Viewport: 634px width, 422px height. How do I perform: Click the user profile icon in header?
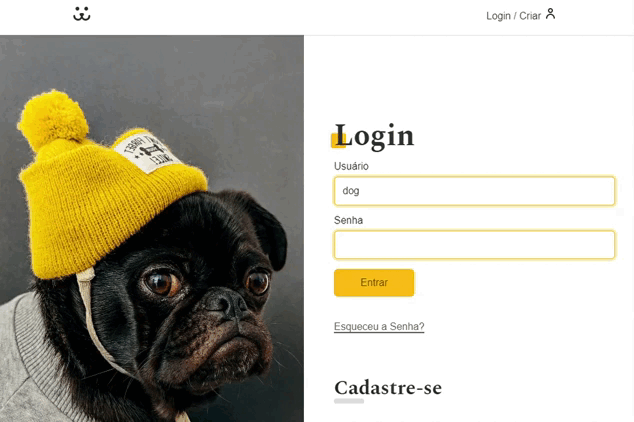point(550,14)
